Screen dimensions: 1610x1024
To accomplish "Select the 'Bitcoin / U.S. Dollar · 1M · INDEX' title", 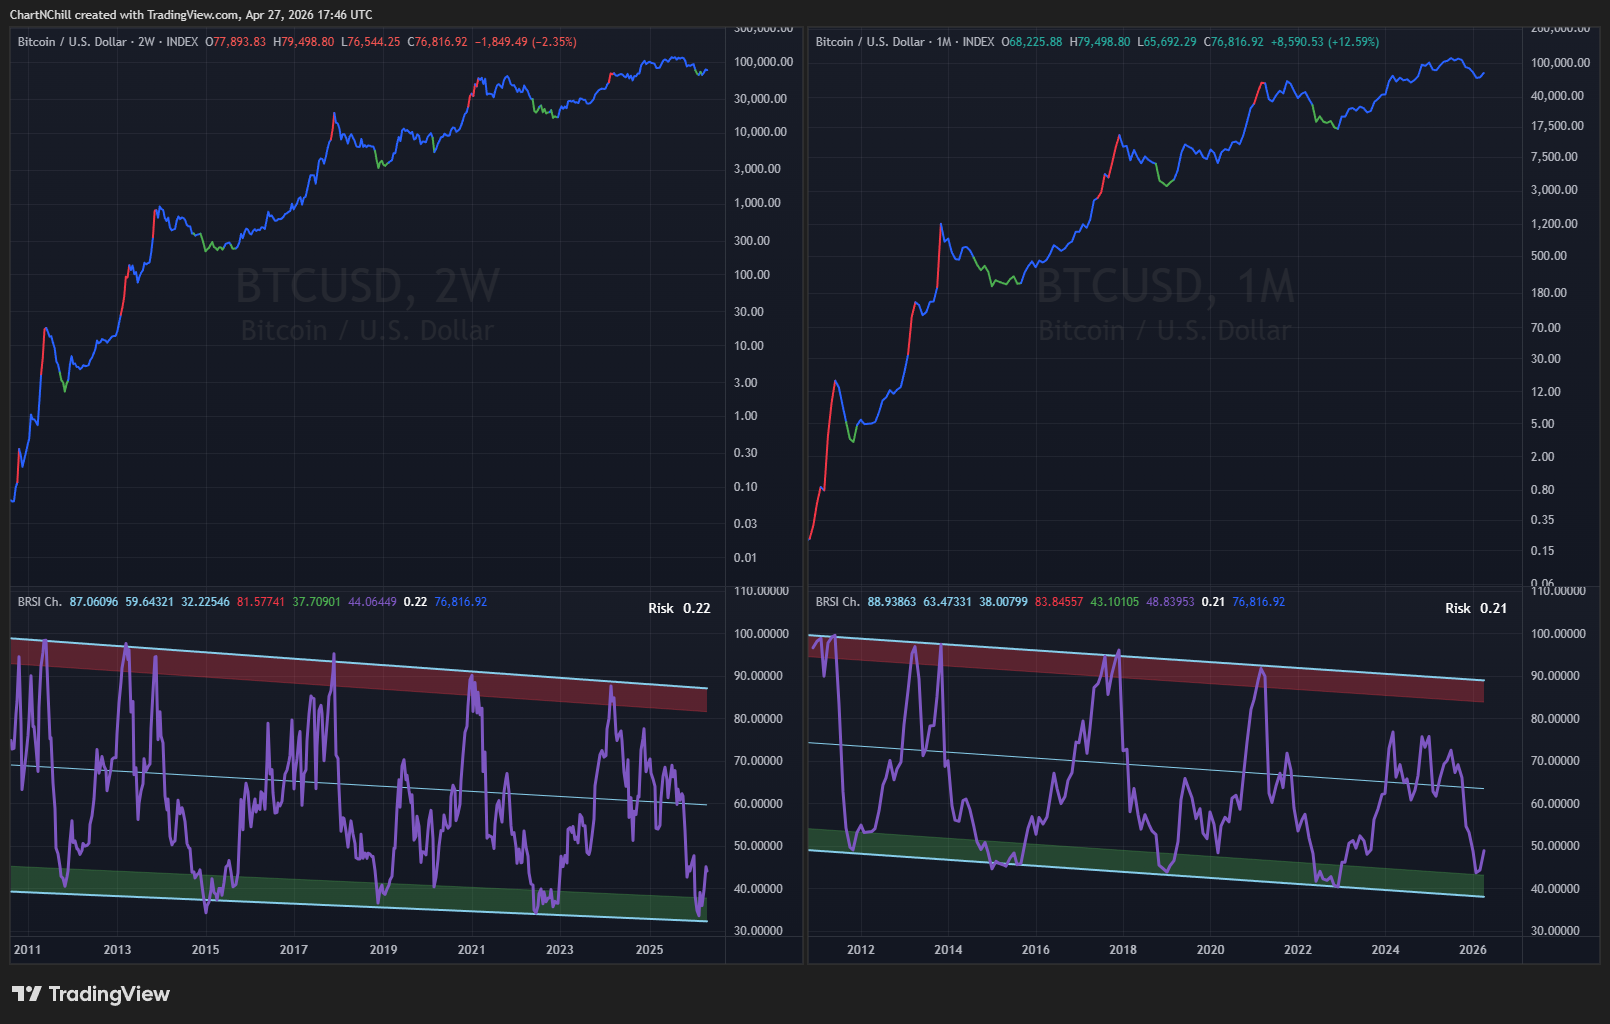I will [x=905, y=42].
